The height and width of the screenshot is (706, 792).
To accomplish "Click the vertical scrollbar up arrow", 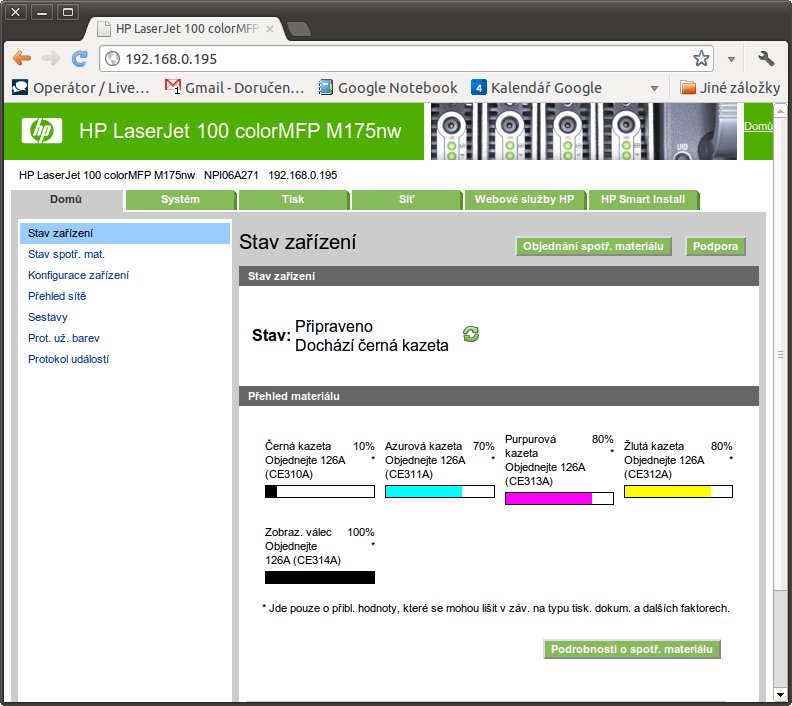I will pos(780,110).
